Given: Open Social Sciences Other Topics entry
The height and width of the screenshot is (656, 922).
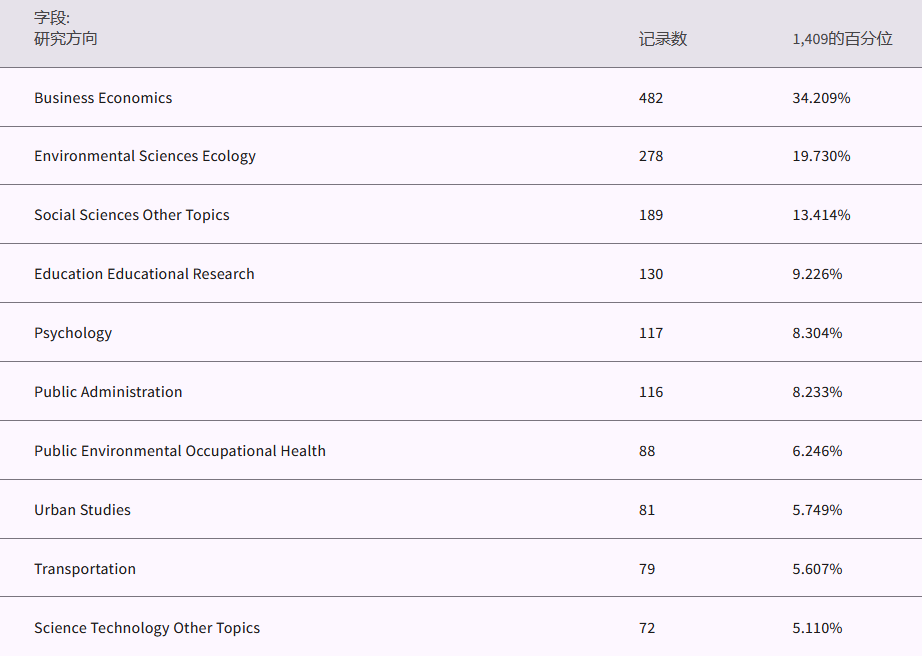Looking at the screenshot, I should pos(132,215).
